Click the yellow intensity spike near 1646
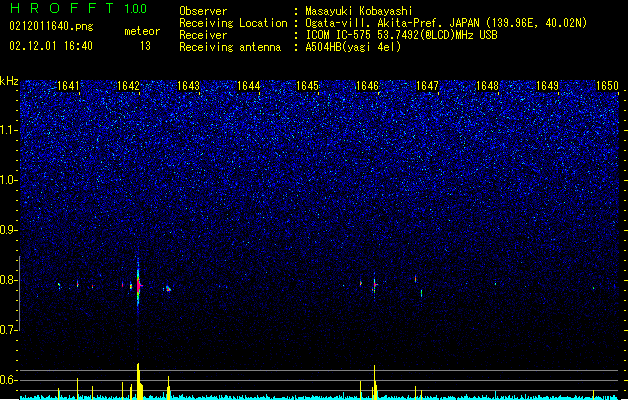 375,382
